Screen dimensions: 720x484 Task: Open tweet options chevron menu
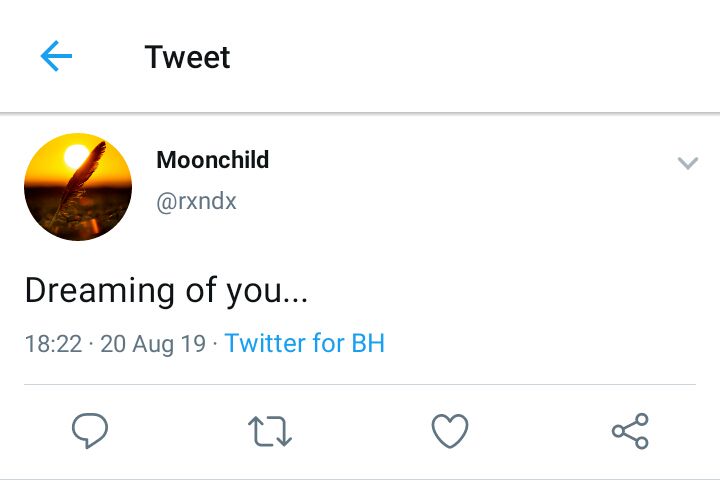(687, 163)
